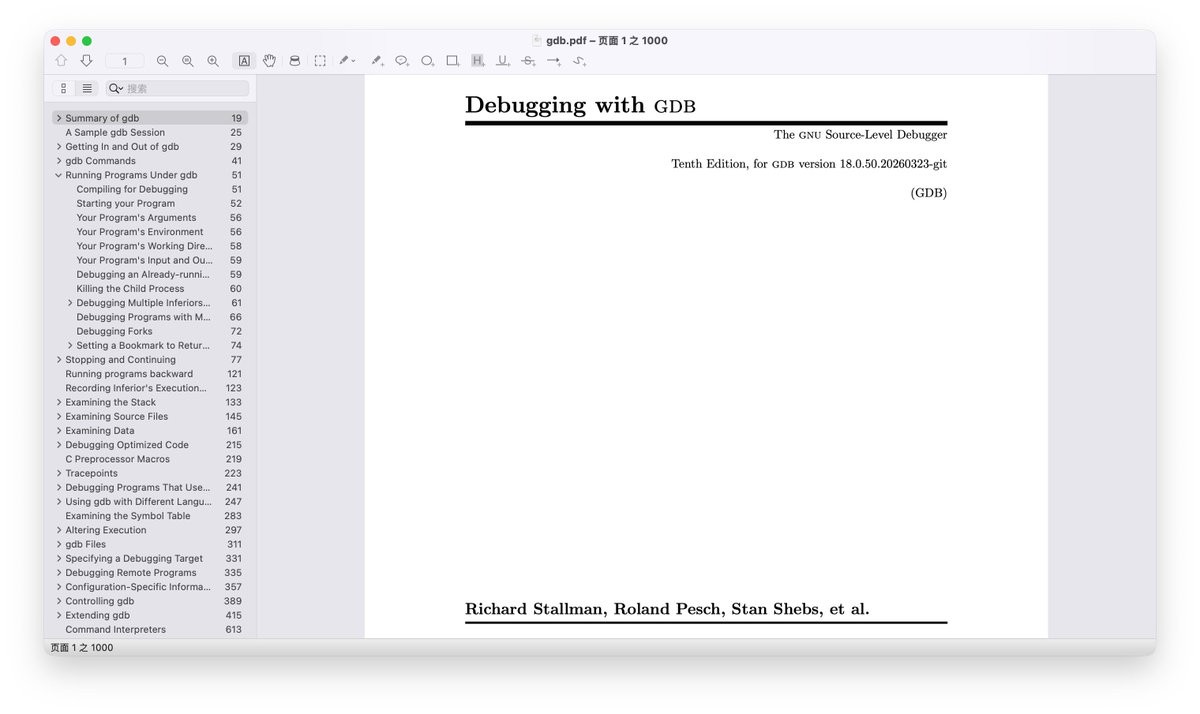This screenshot has width=1200, height=714.
Task: Click the page count in status bar
Action: coord(82,647)
